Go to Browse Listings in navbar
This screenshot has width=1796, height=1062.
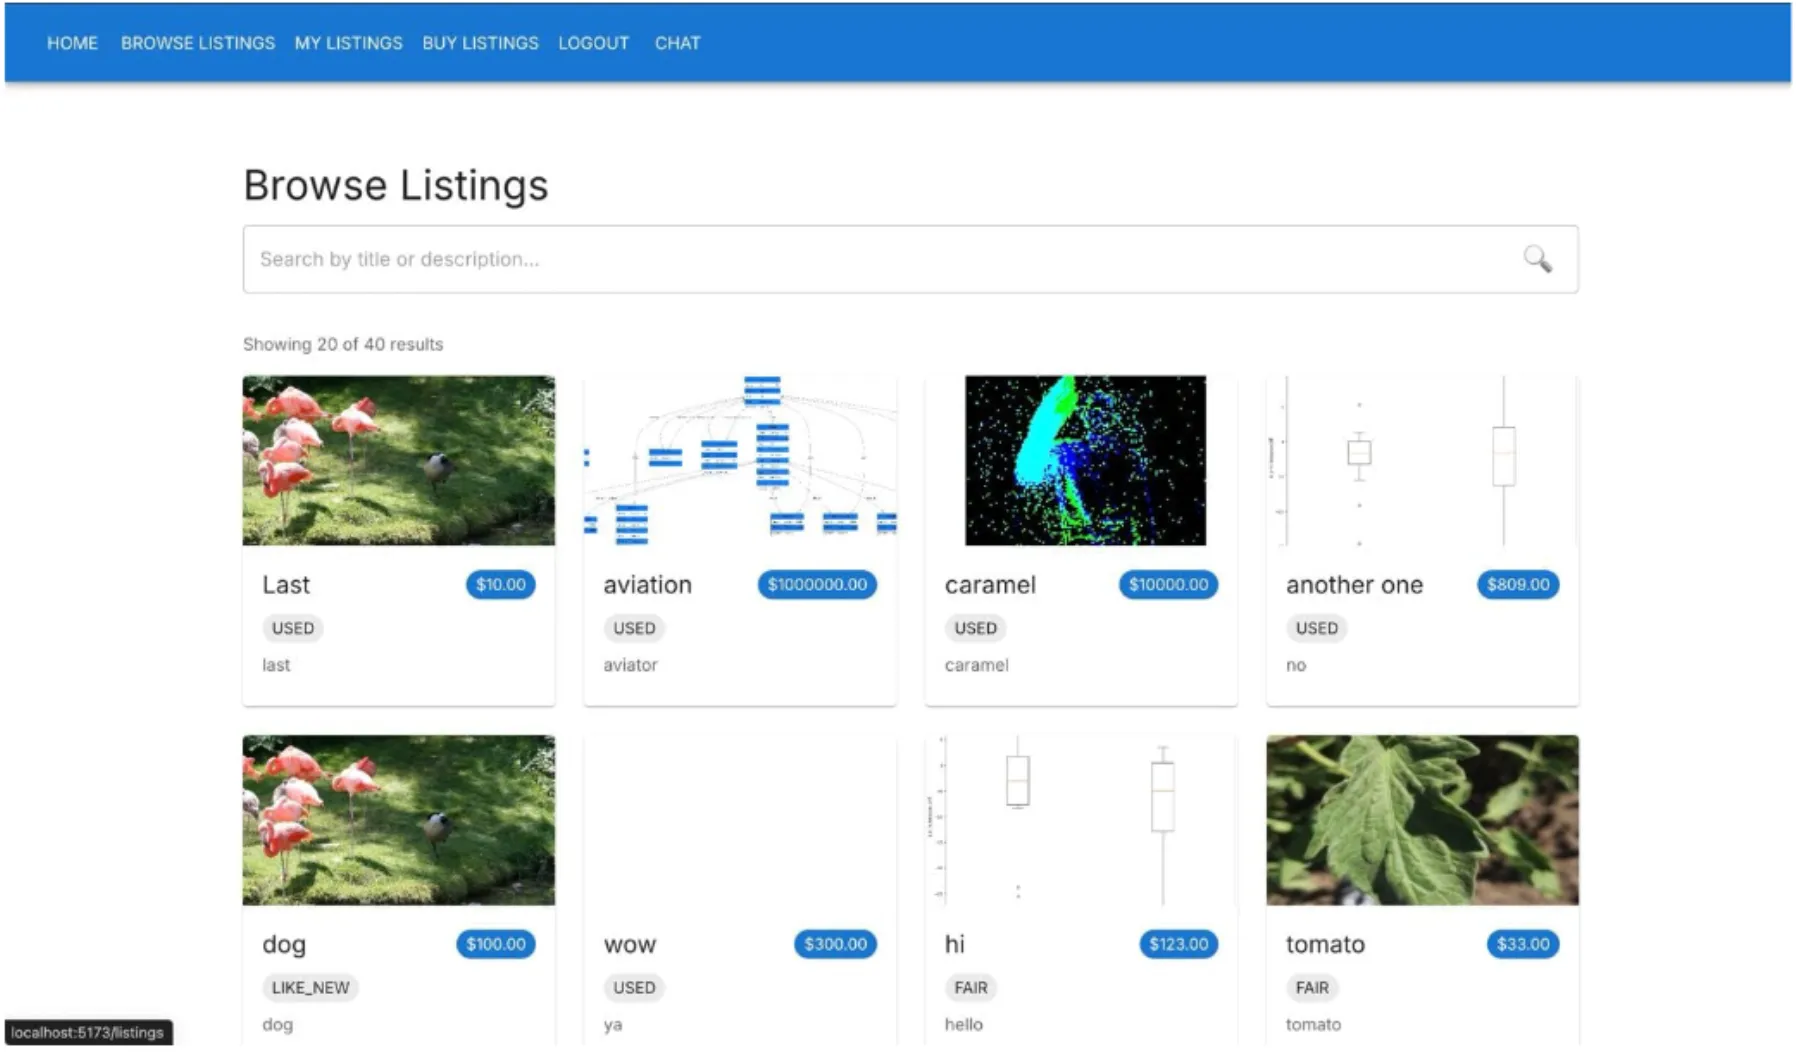click(x=197, y=43)
